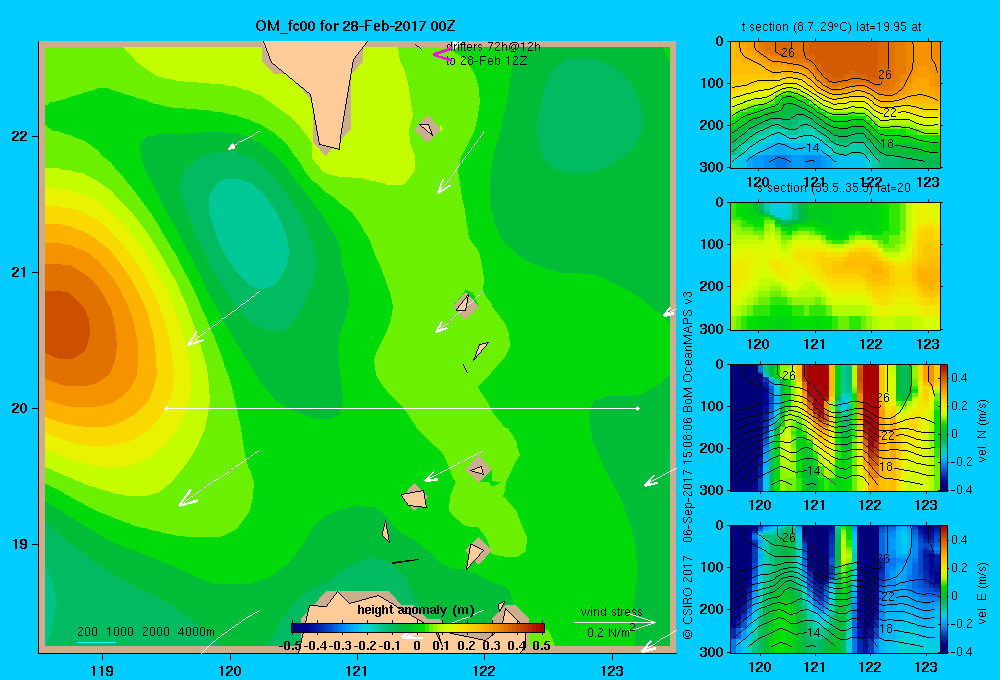Click the 'vel. N (m/s)' axis label

pyautogui.click(x=983, y=431)
